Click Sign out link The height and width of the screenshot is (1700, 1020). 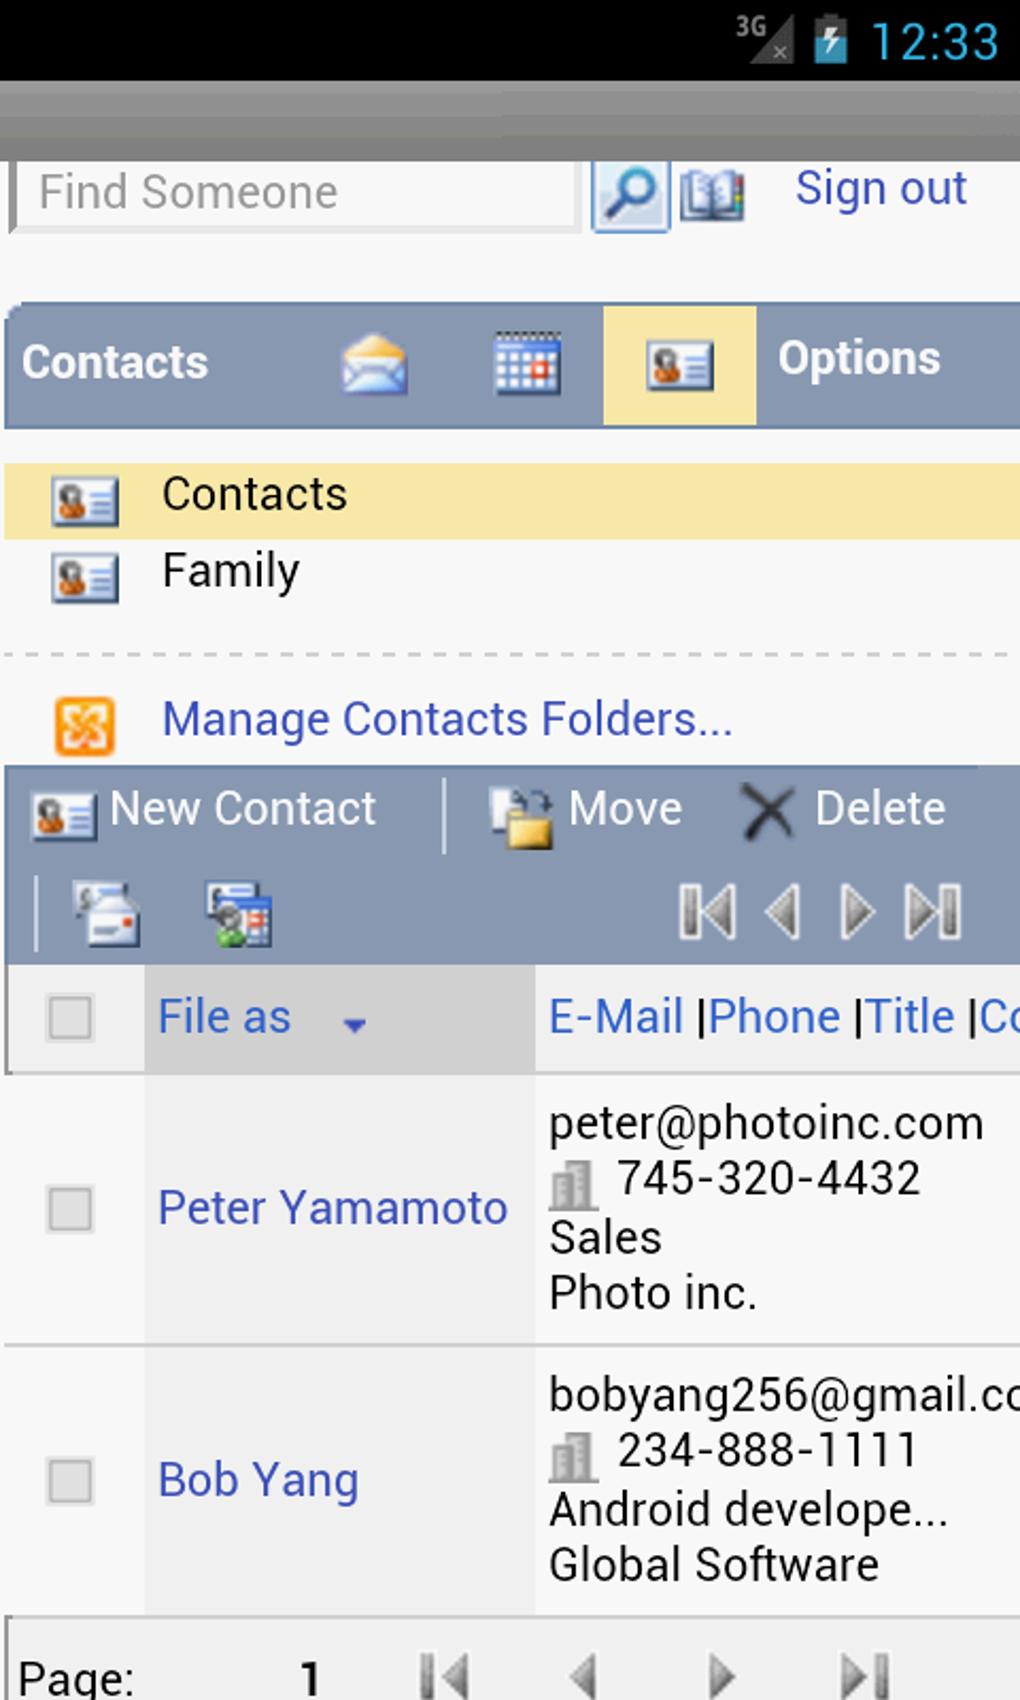click(x=880, y=189)
